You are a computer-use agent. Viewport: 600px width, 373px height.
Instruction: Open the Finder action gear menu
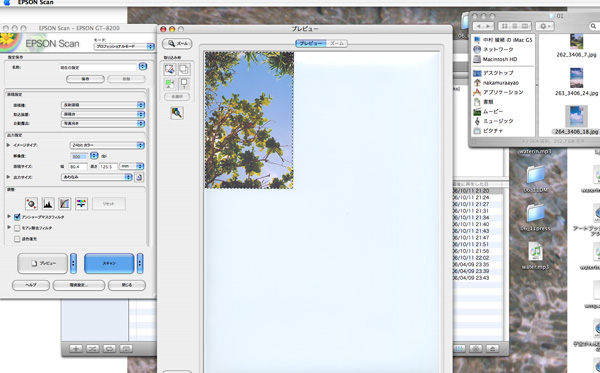point(545,26)
